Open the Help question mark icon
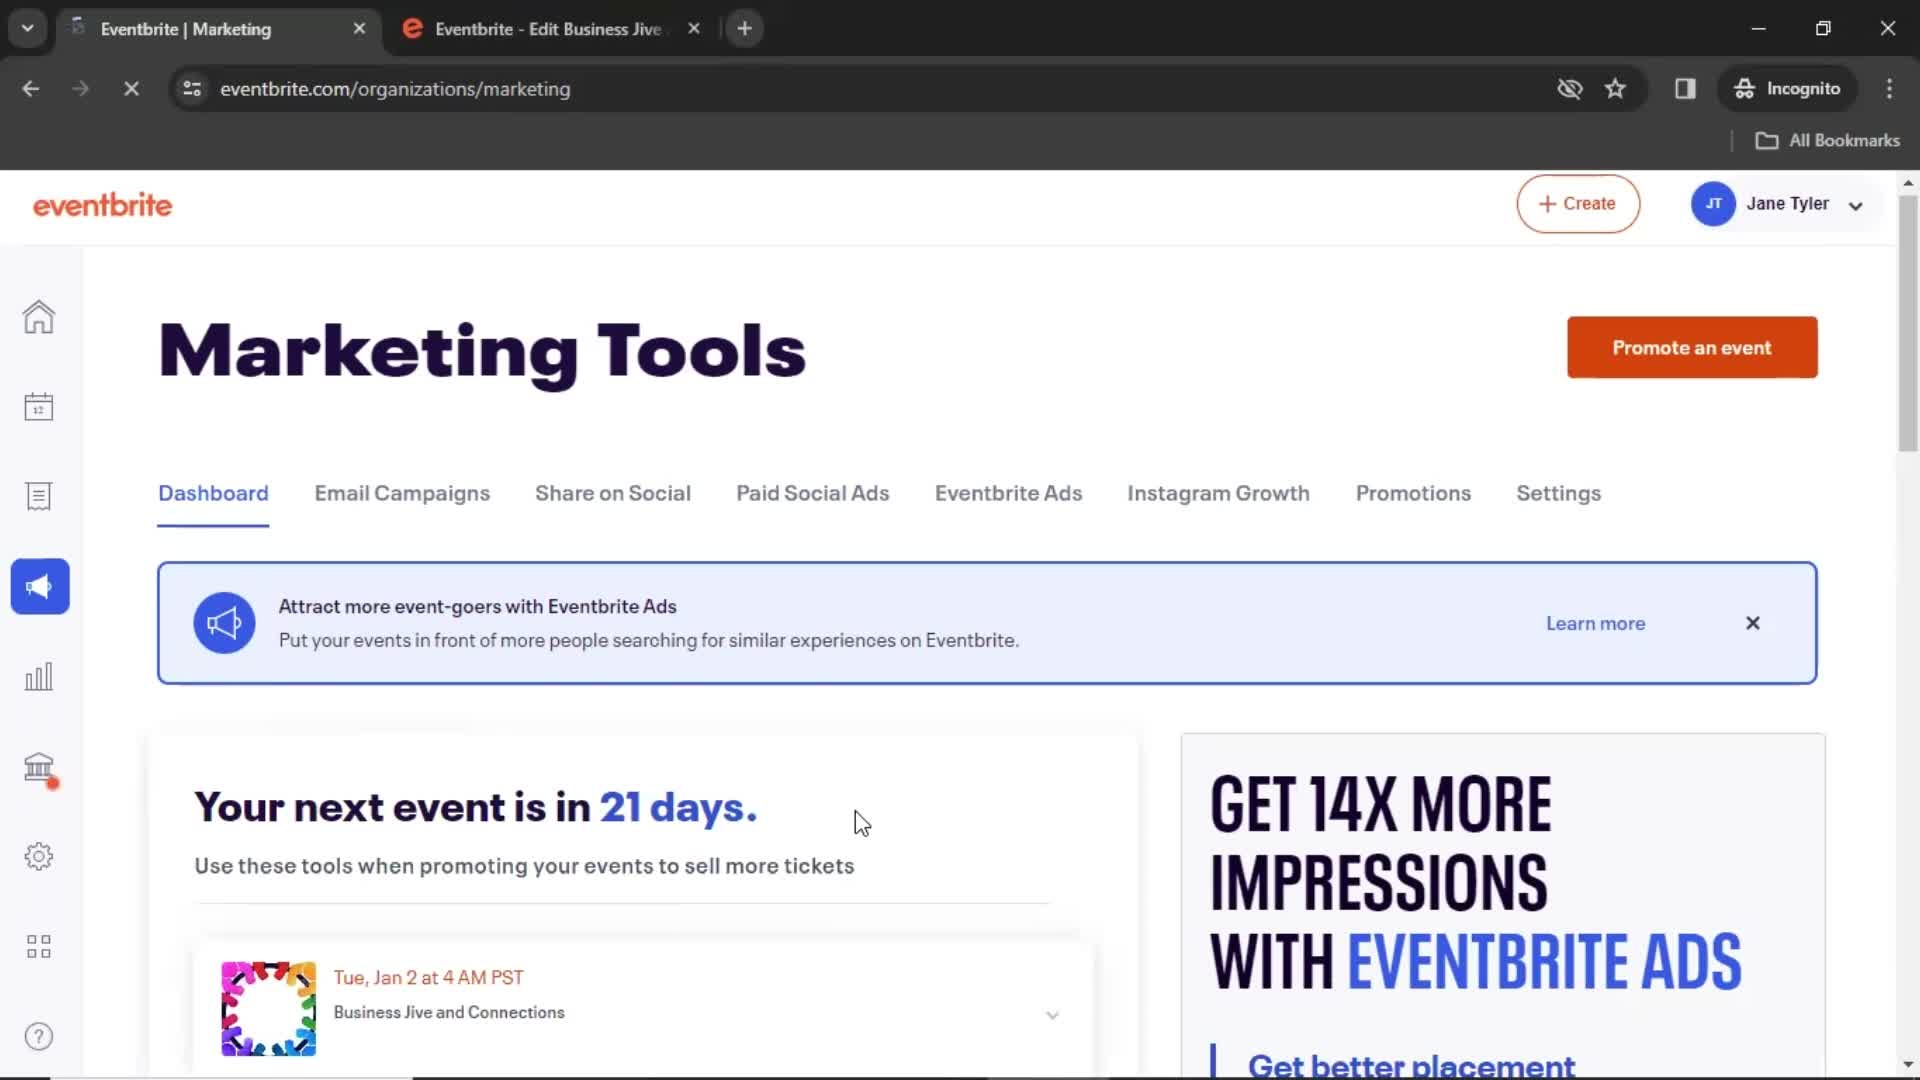The width and height of the screenshot is (1920, 1080). coord(39,1037)
